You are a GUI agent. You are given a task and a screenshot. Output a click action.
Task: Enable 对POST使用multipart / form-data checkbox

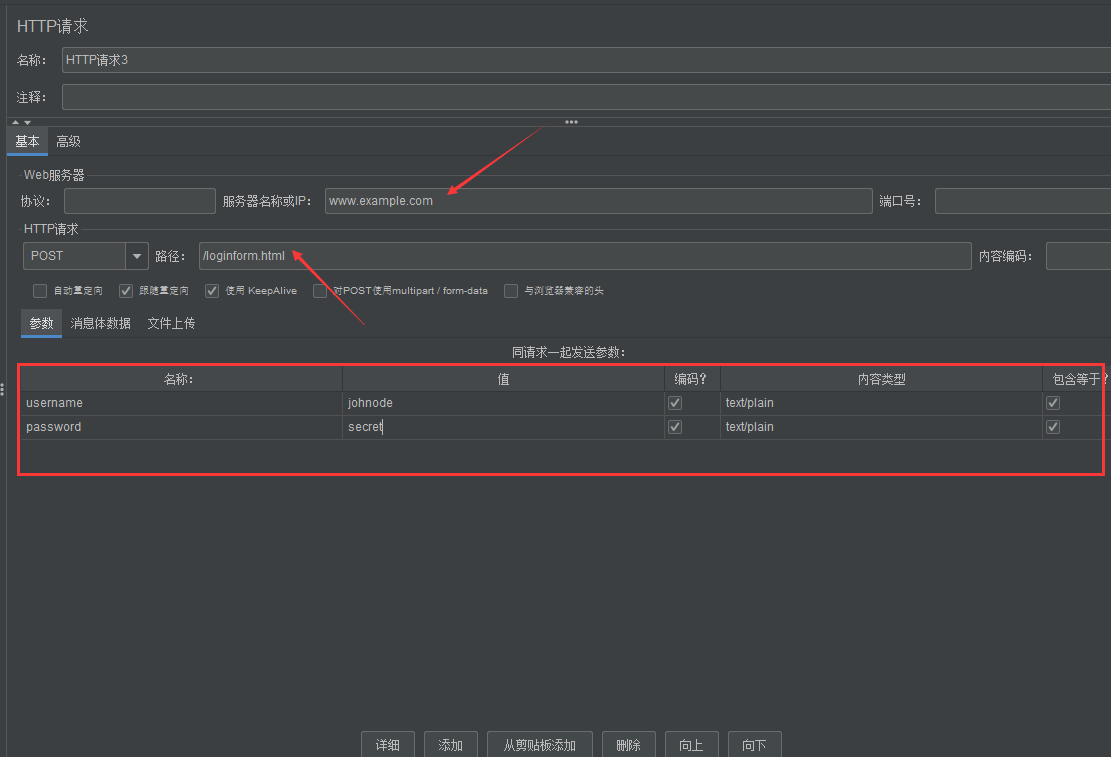click(x=320, y=291)
